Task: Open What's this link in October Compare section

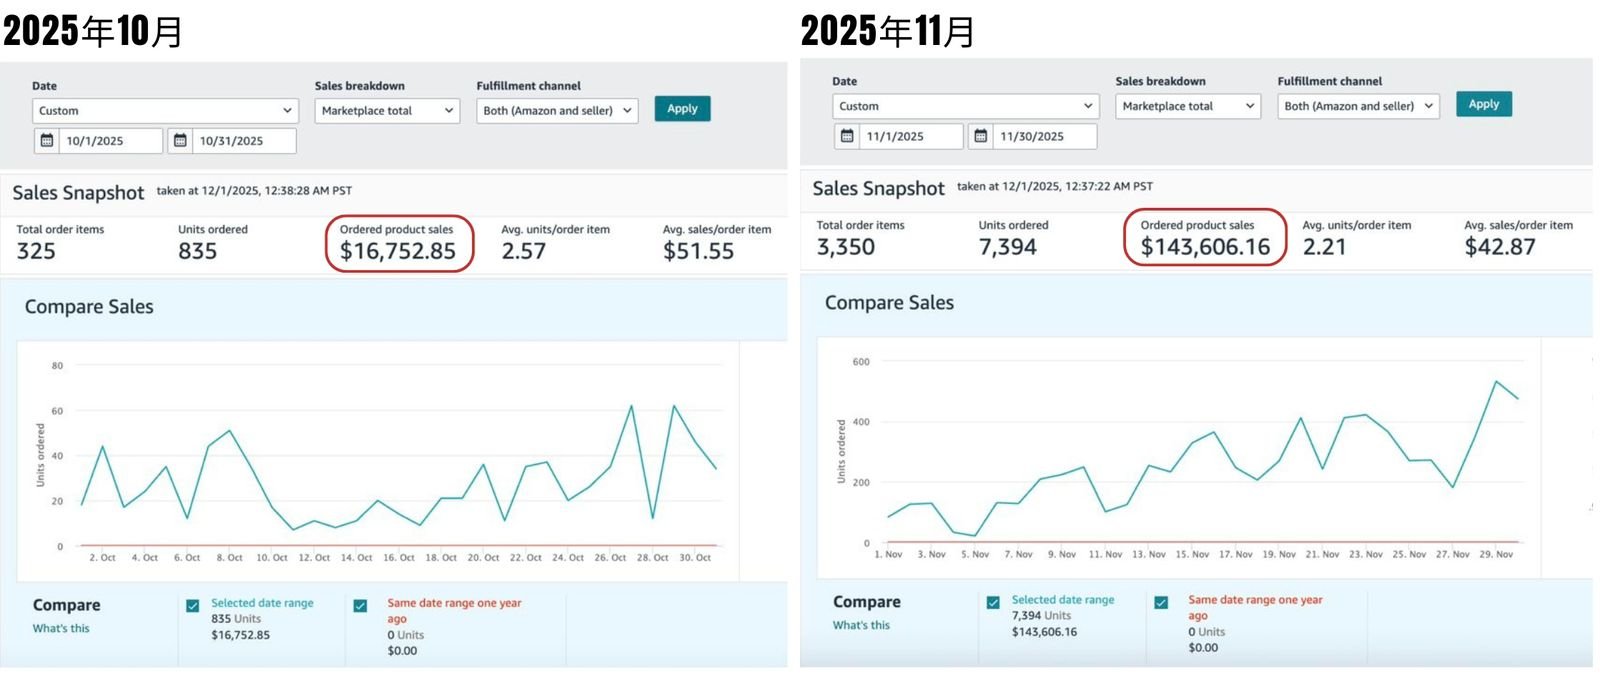Action: [61, 629]
